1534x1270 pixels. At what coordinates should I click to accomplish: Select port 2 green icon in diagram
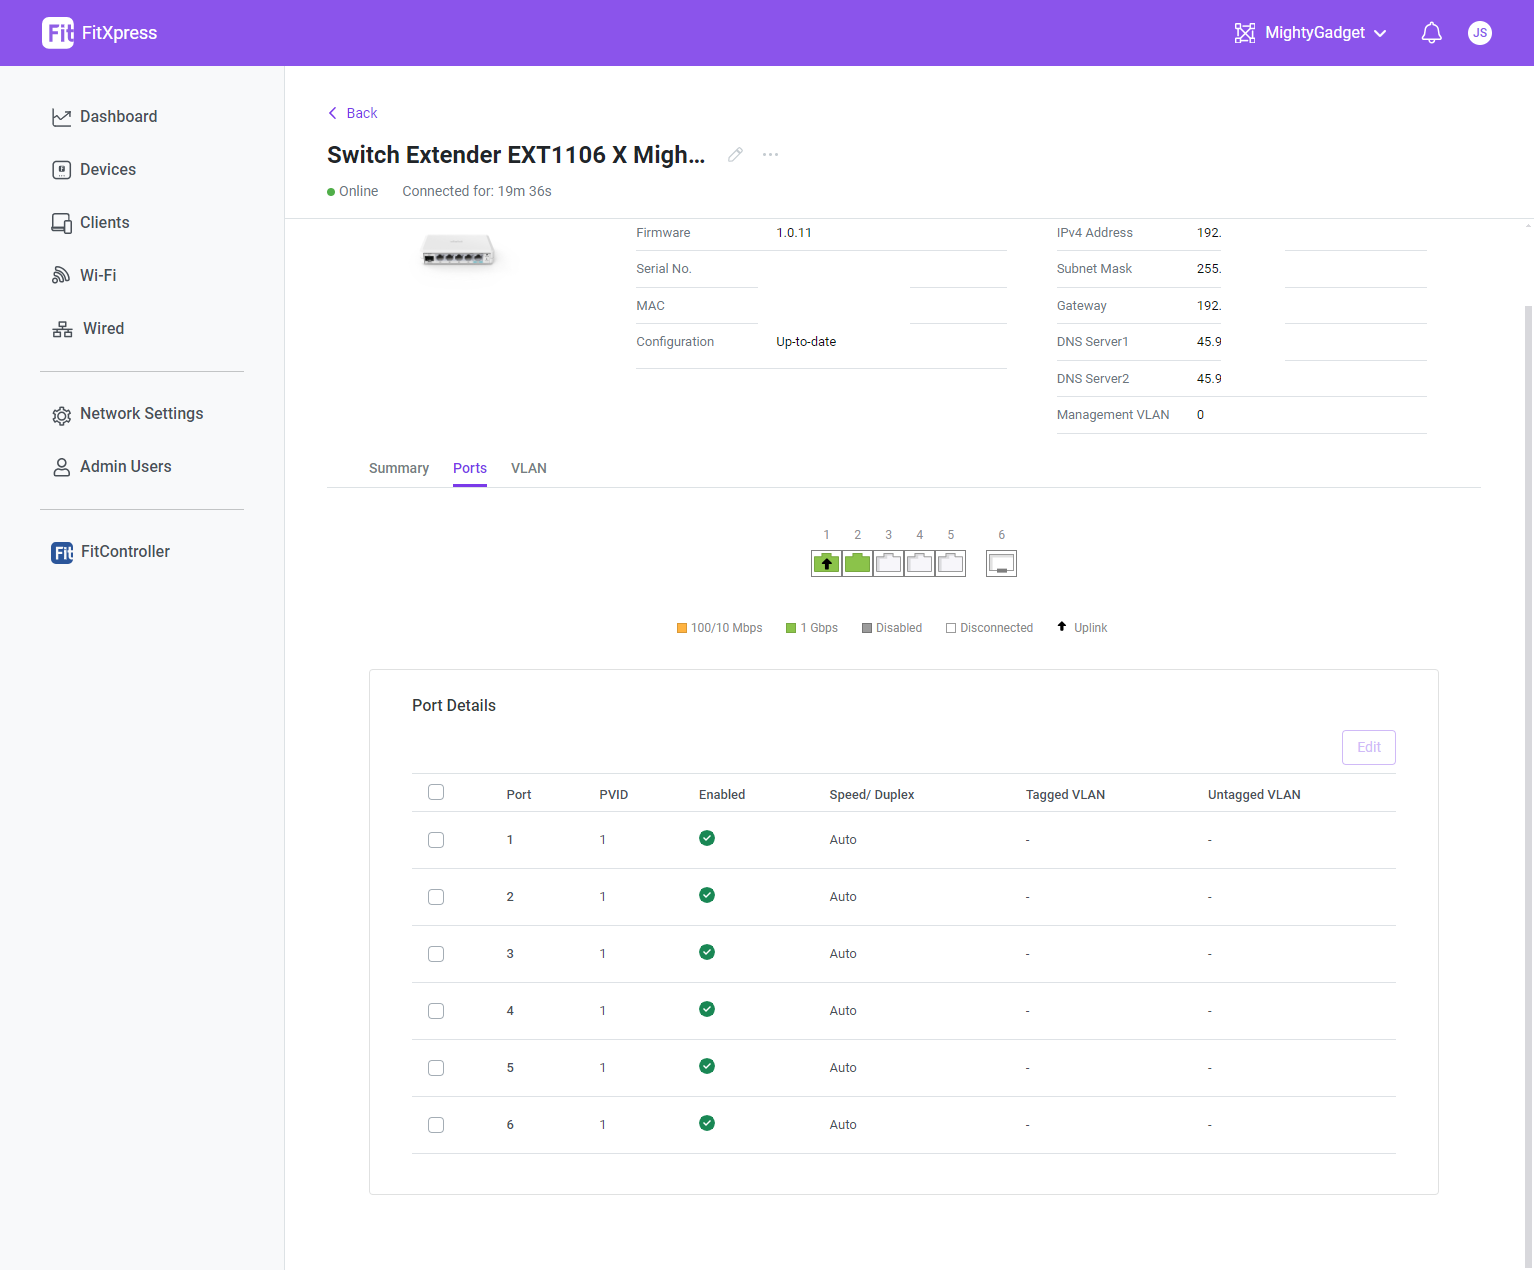(857, 564)
